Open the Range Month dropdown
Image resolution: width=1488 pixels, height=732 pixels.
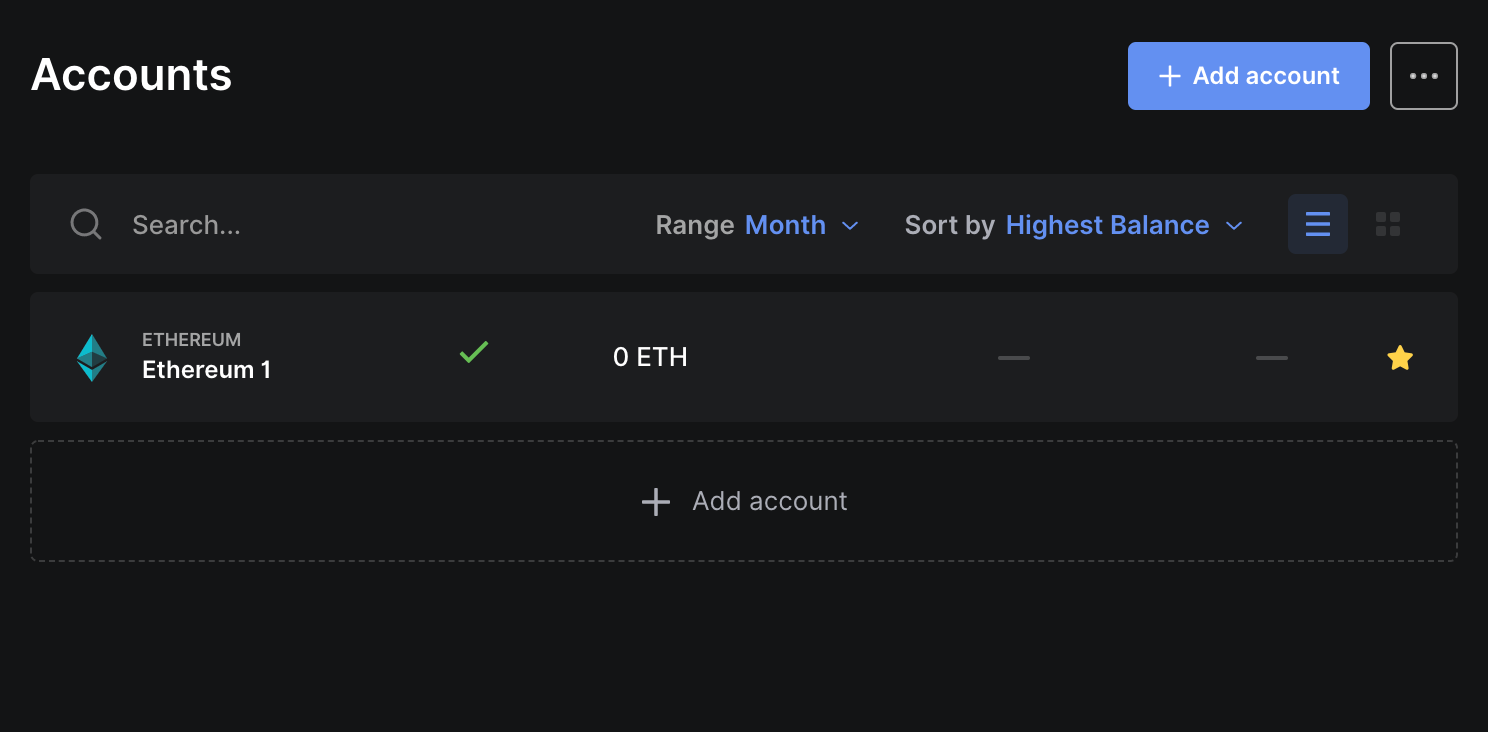757,225
